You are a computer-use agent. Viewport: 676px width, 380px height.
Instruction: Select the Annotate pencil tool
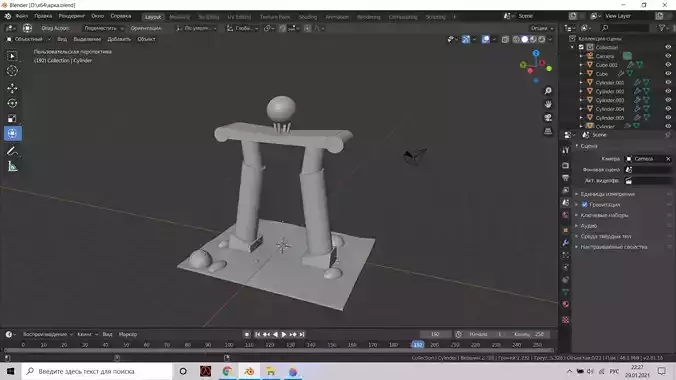(x=12, y=151)
